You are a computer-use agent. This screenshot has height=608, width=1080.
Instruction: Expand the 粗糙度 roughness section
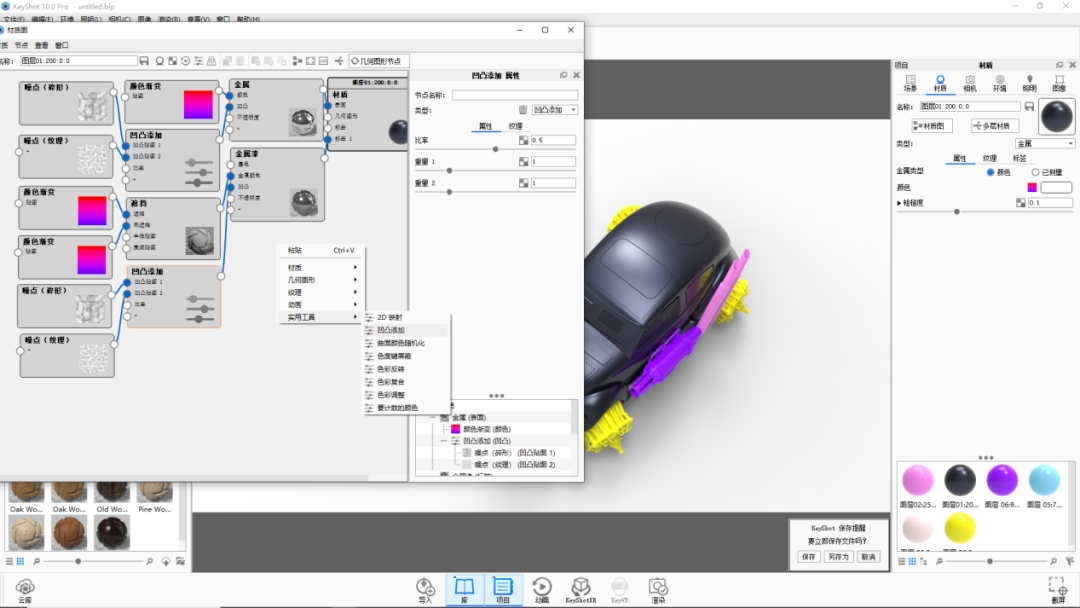point(899,203)
